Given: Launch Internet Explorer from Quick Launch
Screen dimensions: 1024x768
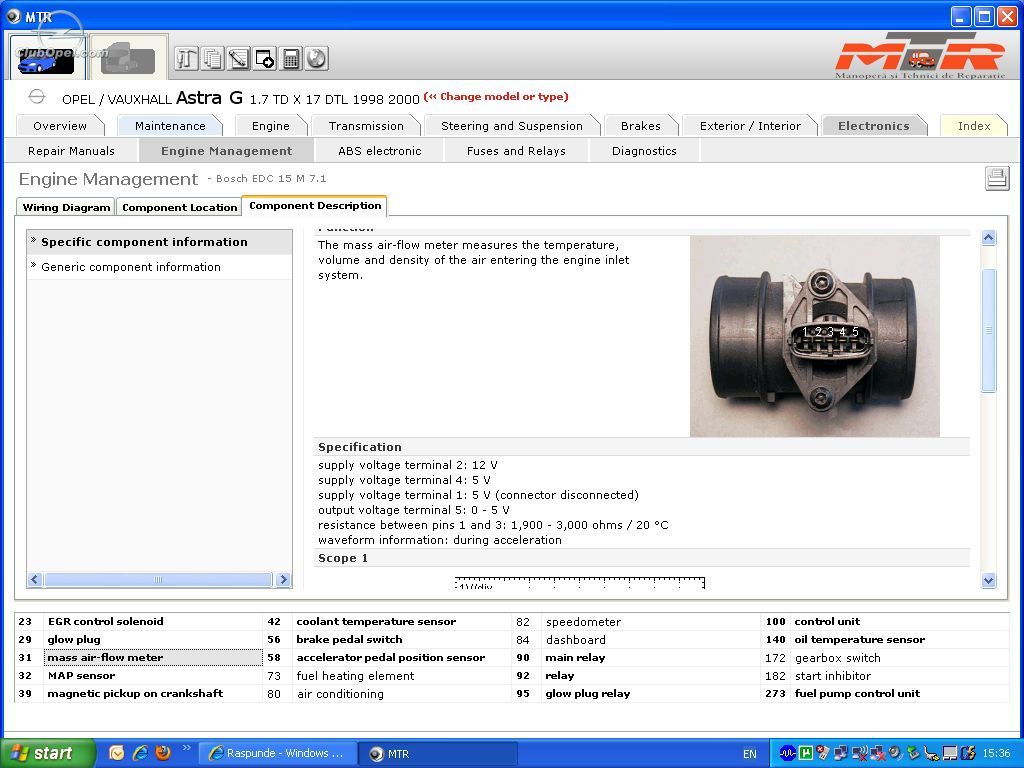Looking at the screenshot, I should 140,753.
